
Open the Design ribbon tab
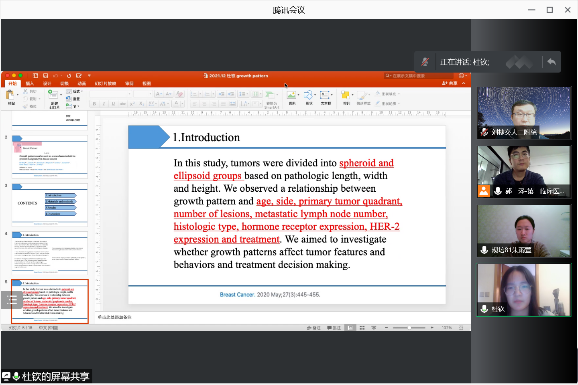[x=47, y=83]
